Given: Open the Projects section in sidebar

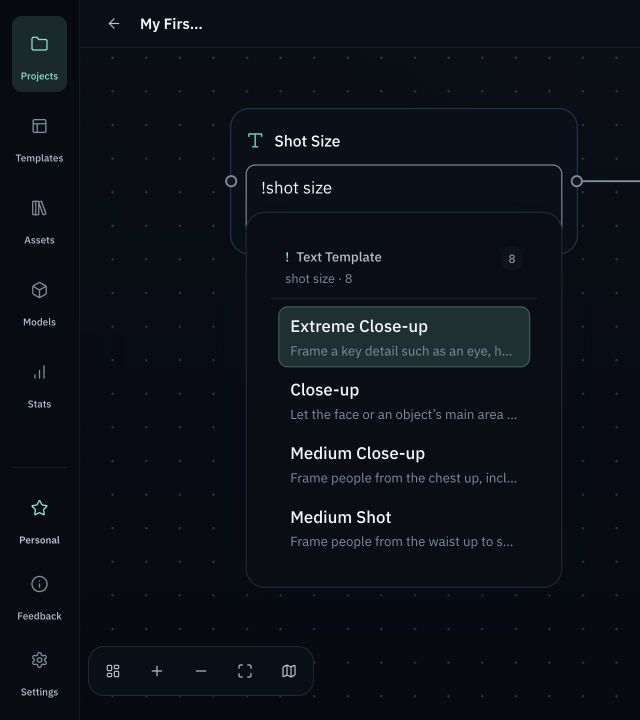Looking at the screenshot, I should click(x=39, y=54).
